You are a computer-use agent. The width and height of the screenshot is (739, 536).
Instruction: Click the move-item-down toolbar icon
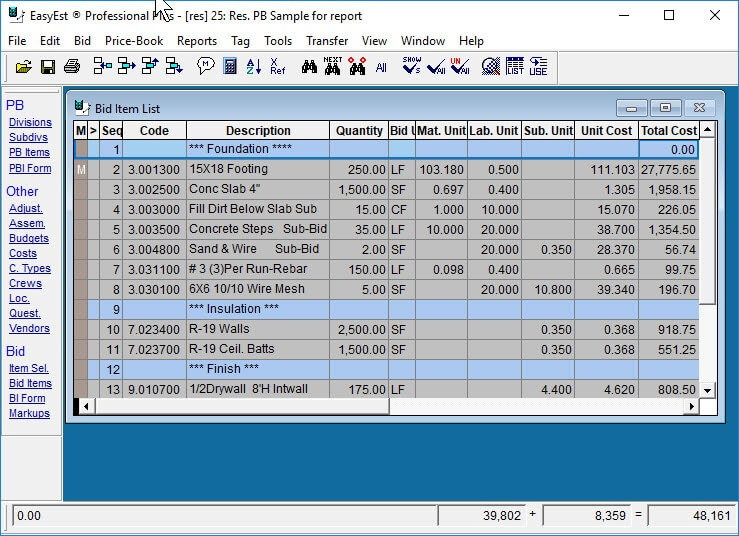(174, 66)
